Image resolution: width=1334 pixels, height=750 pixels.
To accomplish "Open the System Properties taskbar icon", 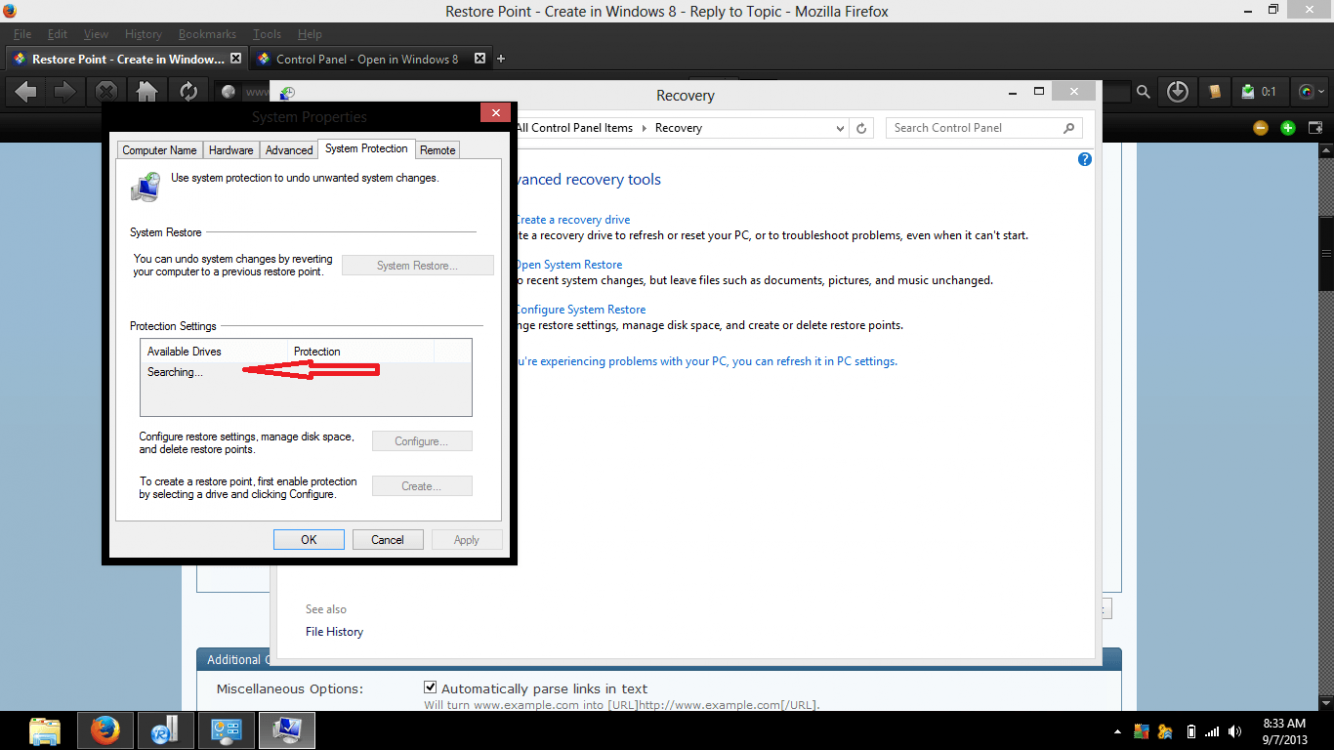I will click(287, 731).
